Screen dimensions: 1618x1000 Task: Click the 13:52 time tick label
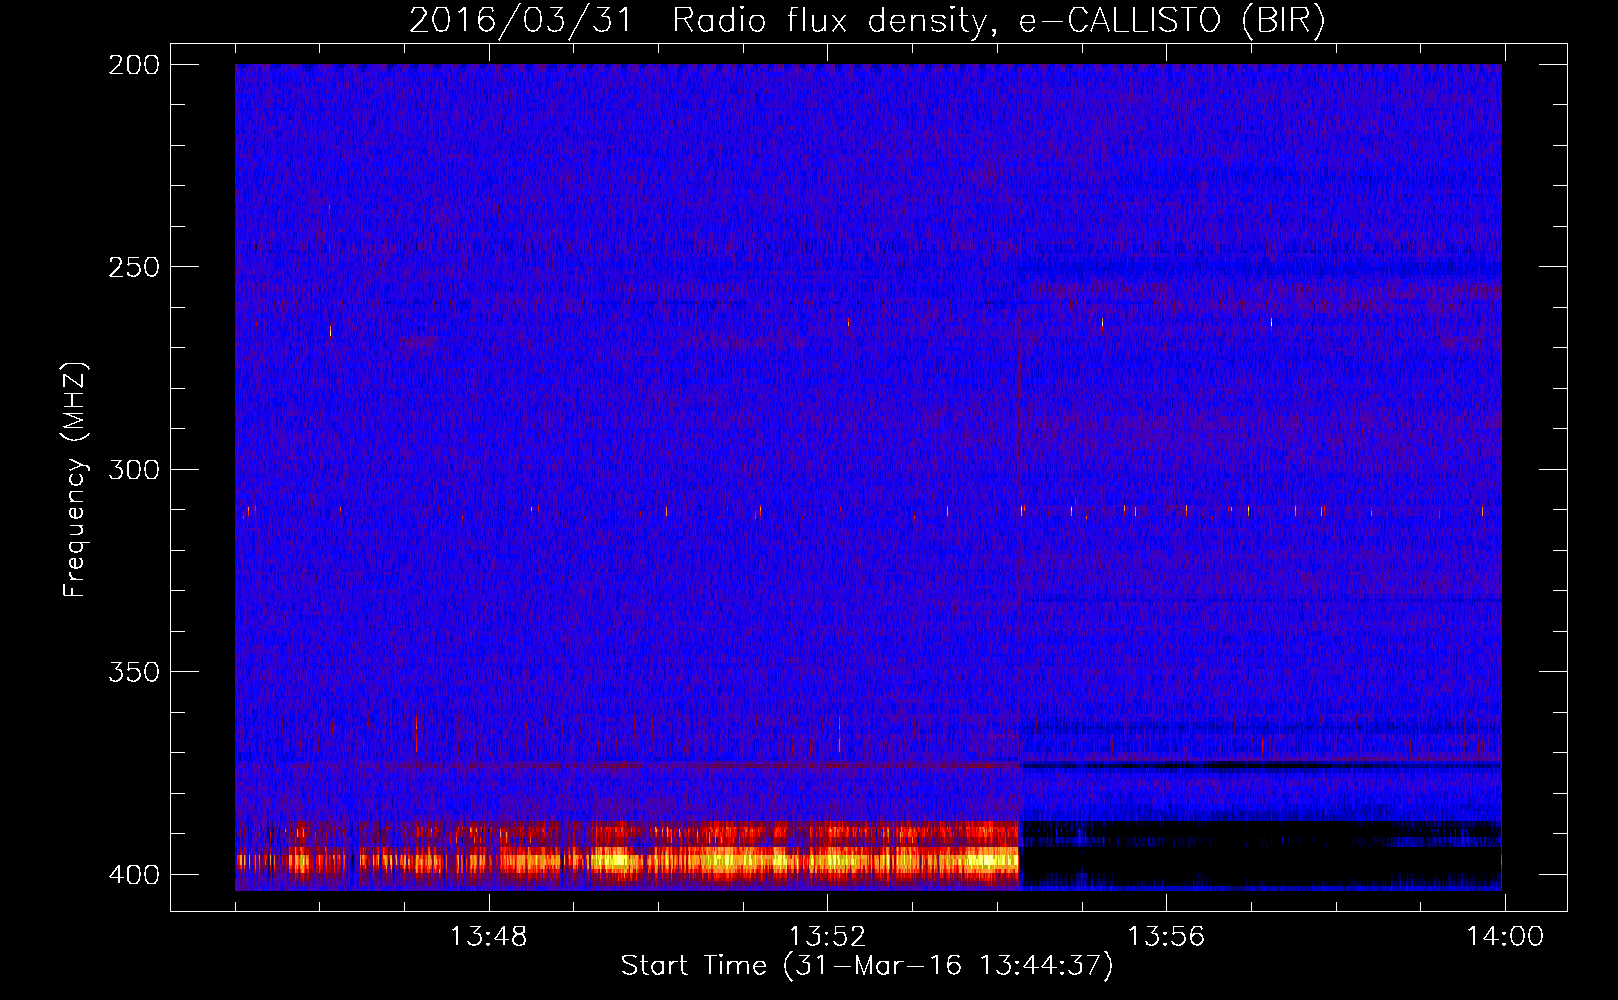coord(827,937)
